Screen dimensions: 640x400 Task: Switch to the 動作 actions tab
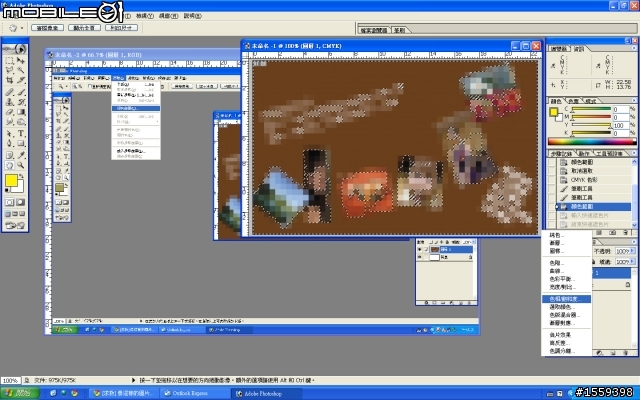[x=584, y=153]
